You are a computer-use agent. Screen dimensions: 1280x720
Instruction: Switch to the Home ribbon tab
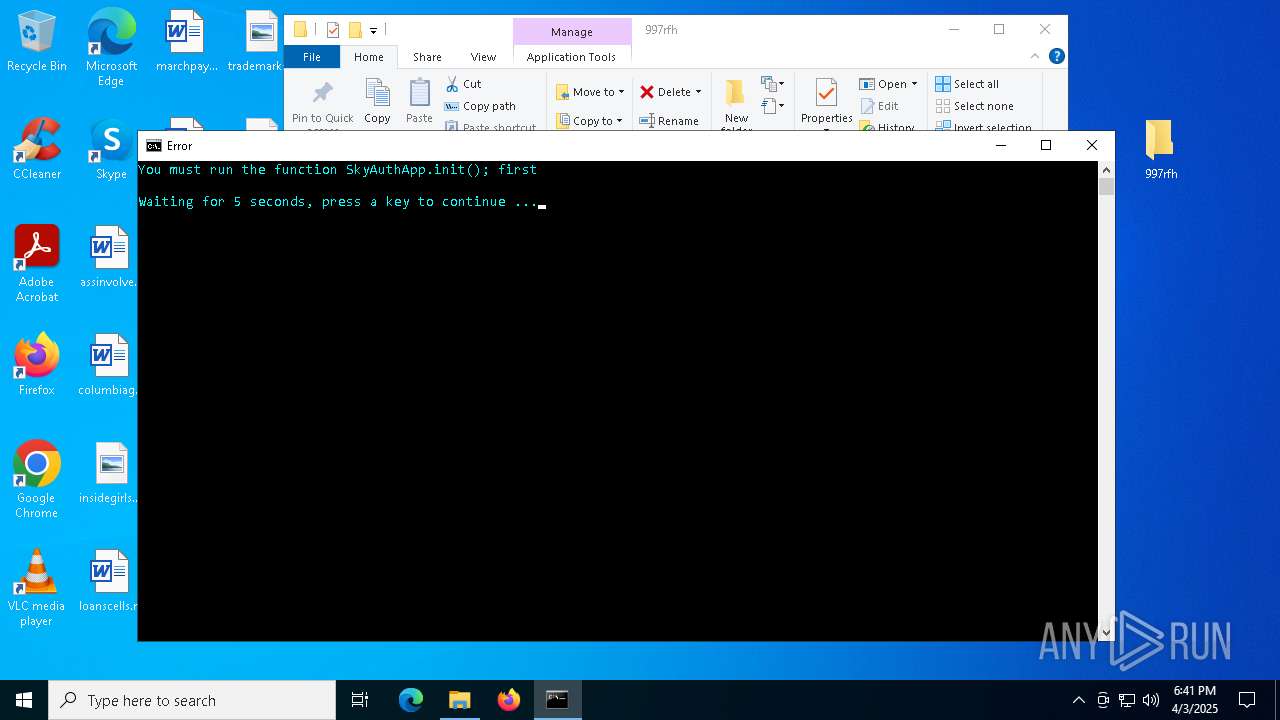369,57
